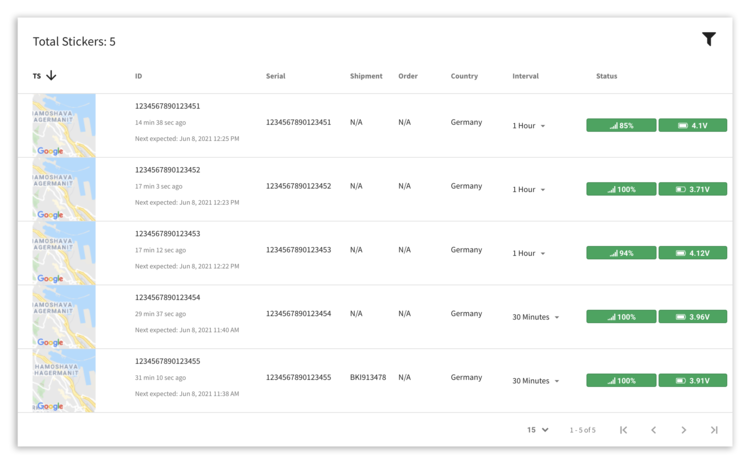
Task: Click the 'Total Stickers: 5' heading
Action: click(x=74, y=42)
